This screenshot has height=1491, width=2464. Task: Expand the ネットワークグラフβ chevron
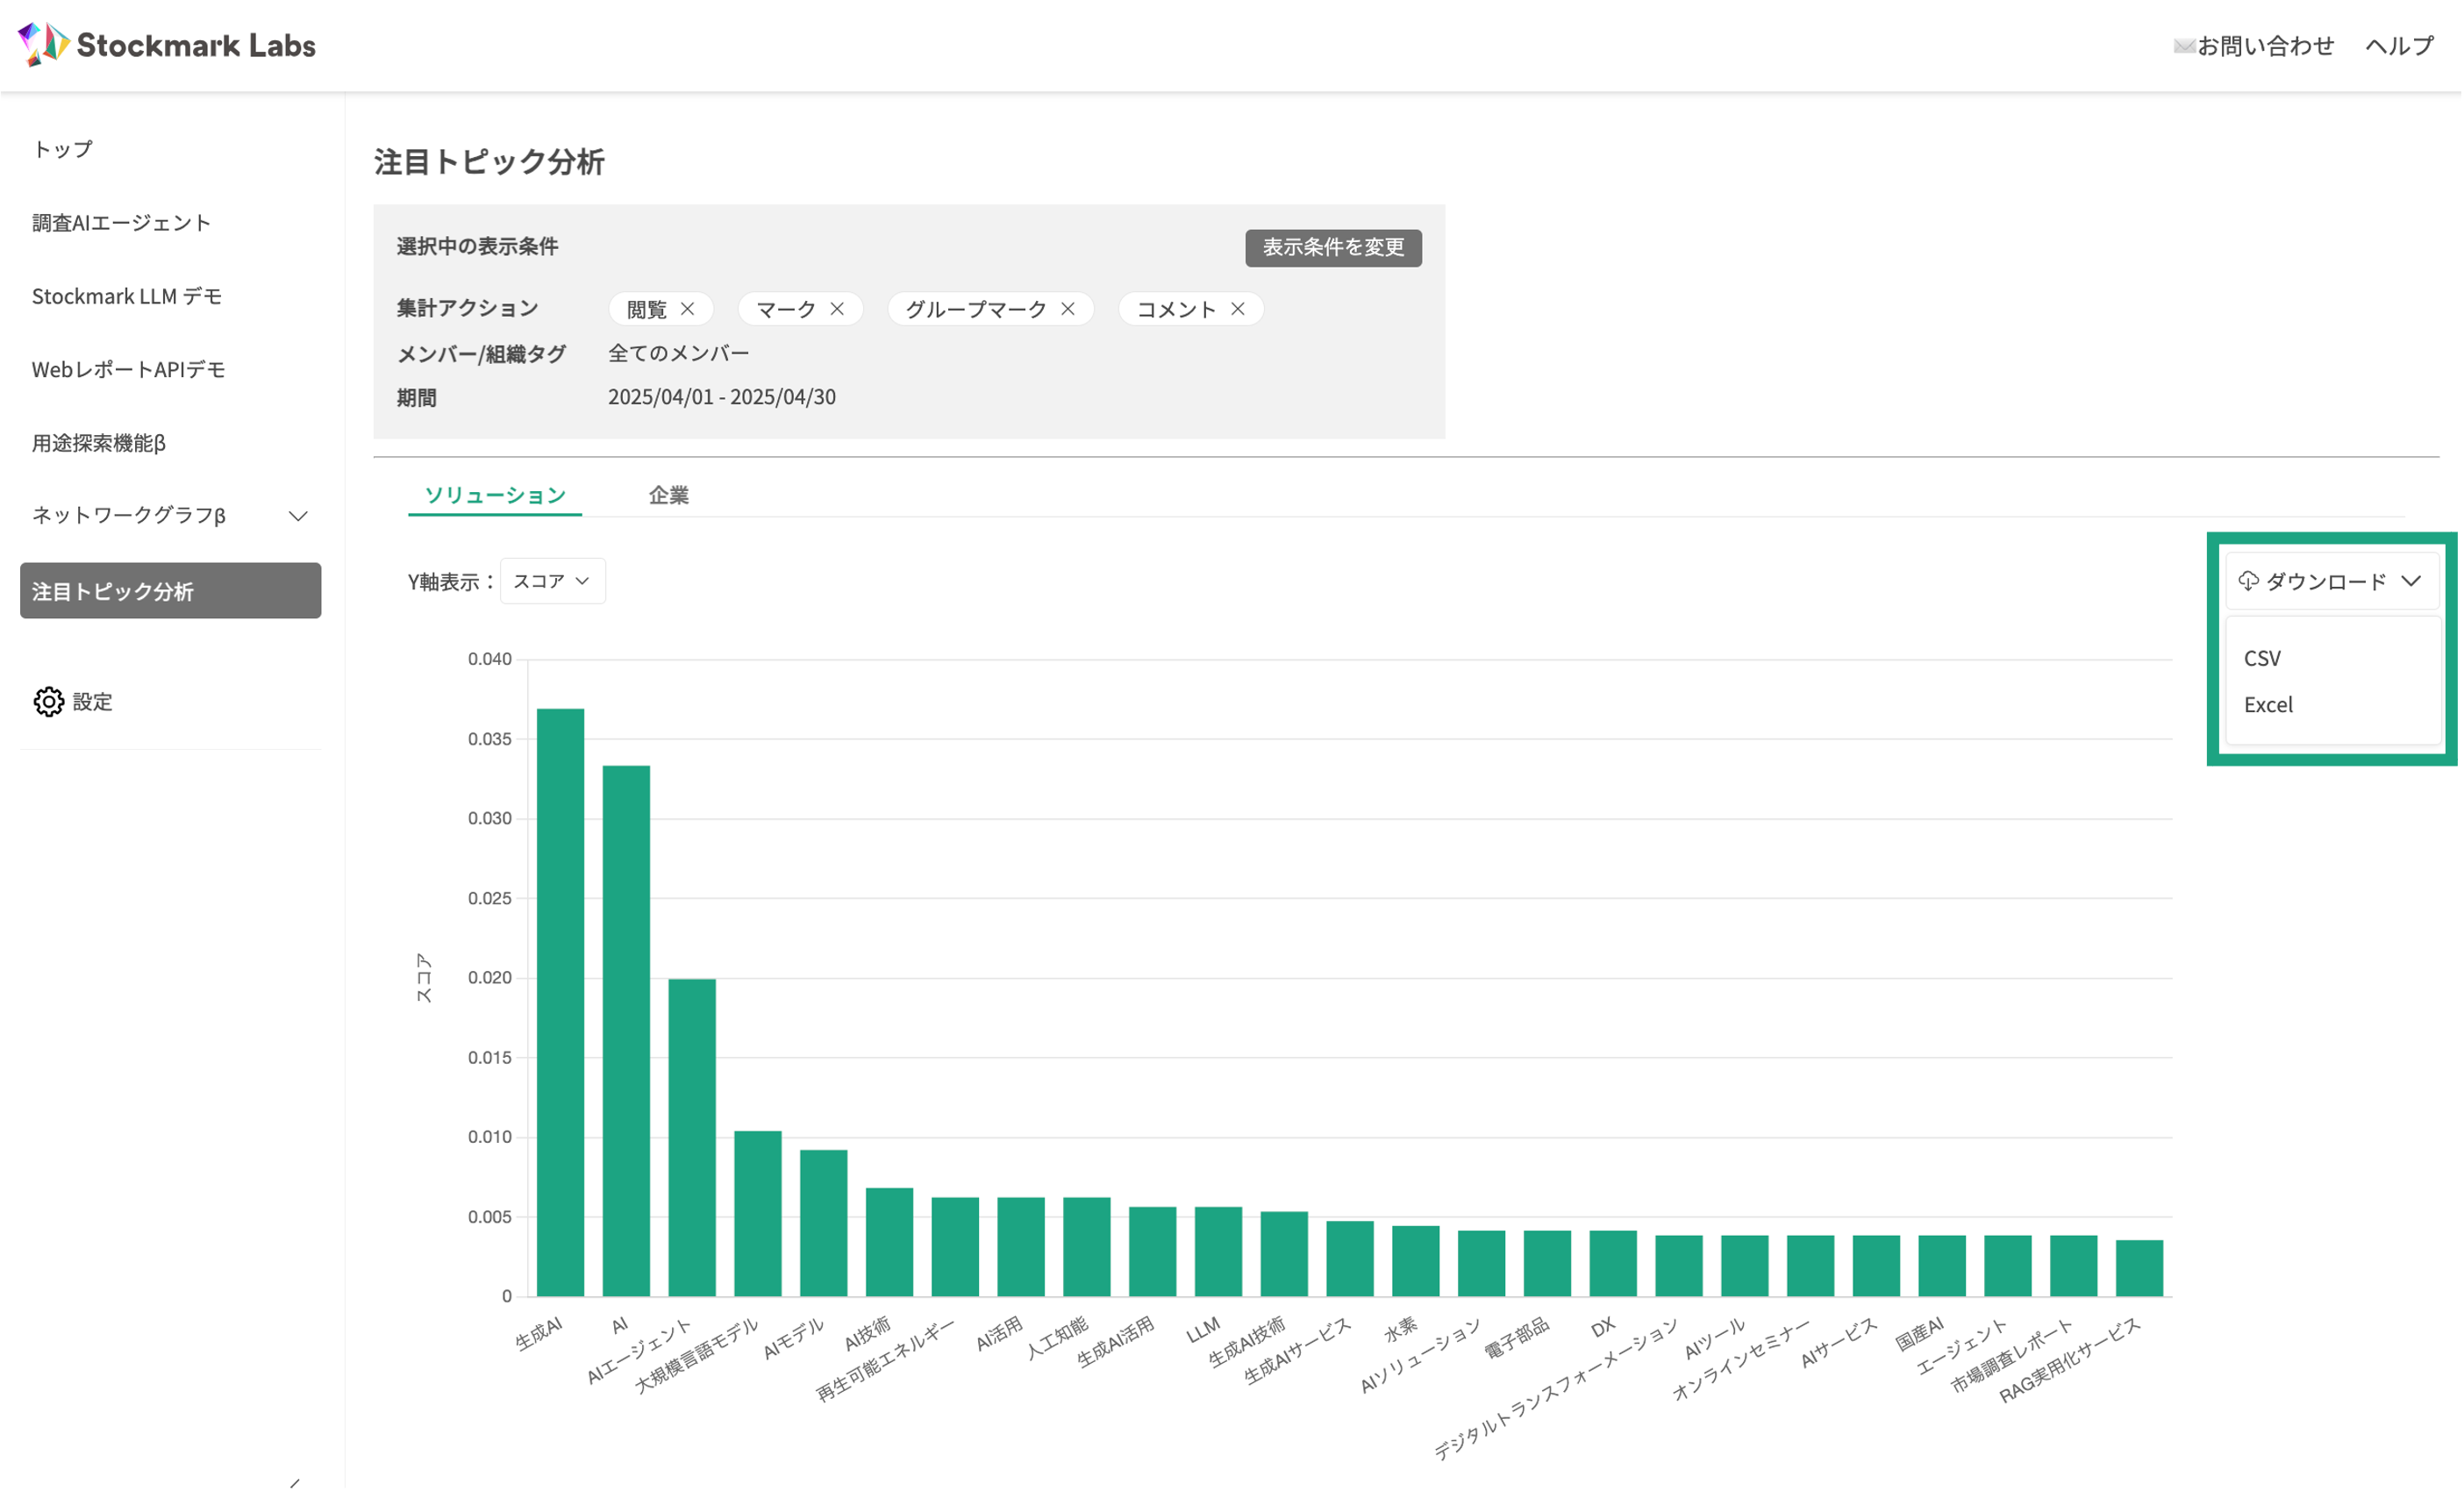[298, 517]
